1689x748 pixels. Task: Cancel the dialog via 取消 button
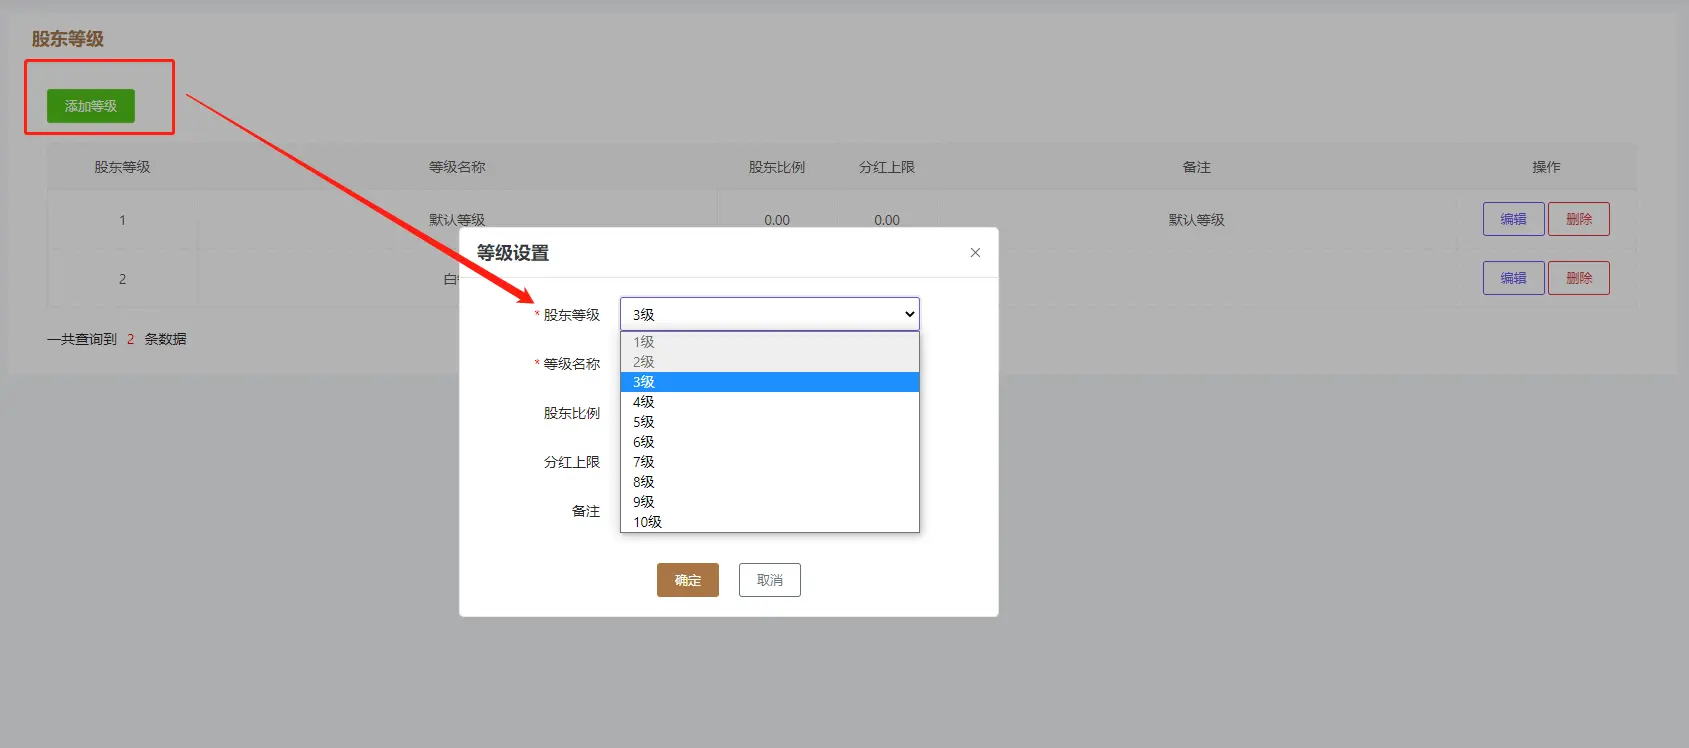769,580
